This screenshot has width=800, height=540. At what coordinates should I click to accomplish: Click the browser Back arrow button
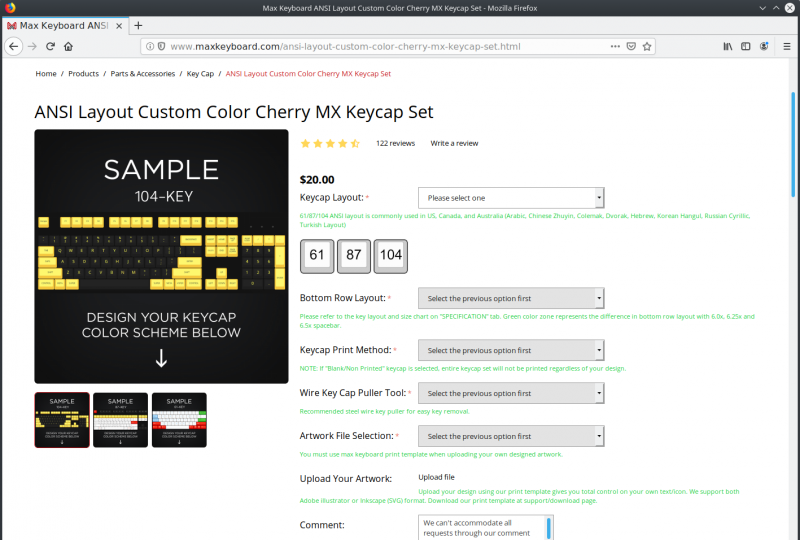[x=14, y=46]
